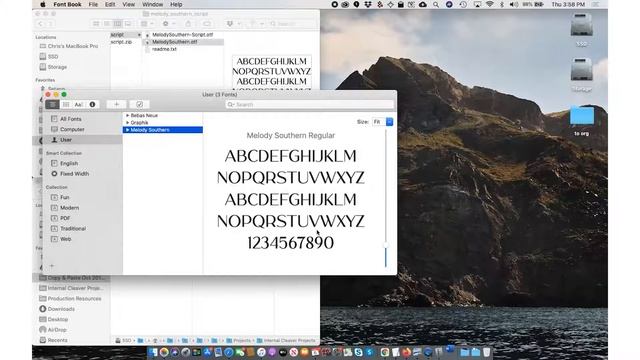Open Wi-Fi status in the menu bar

coord(489,4)
